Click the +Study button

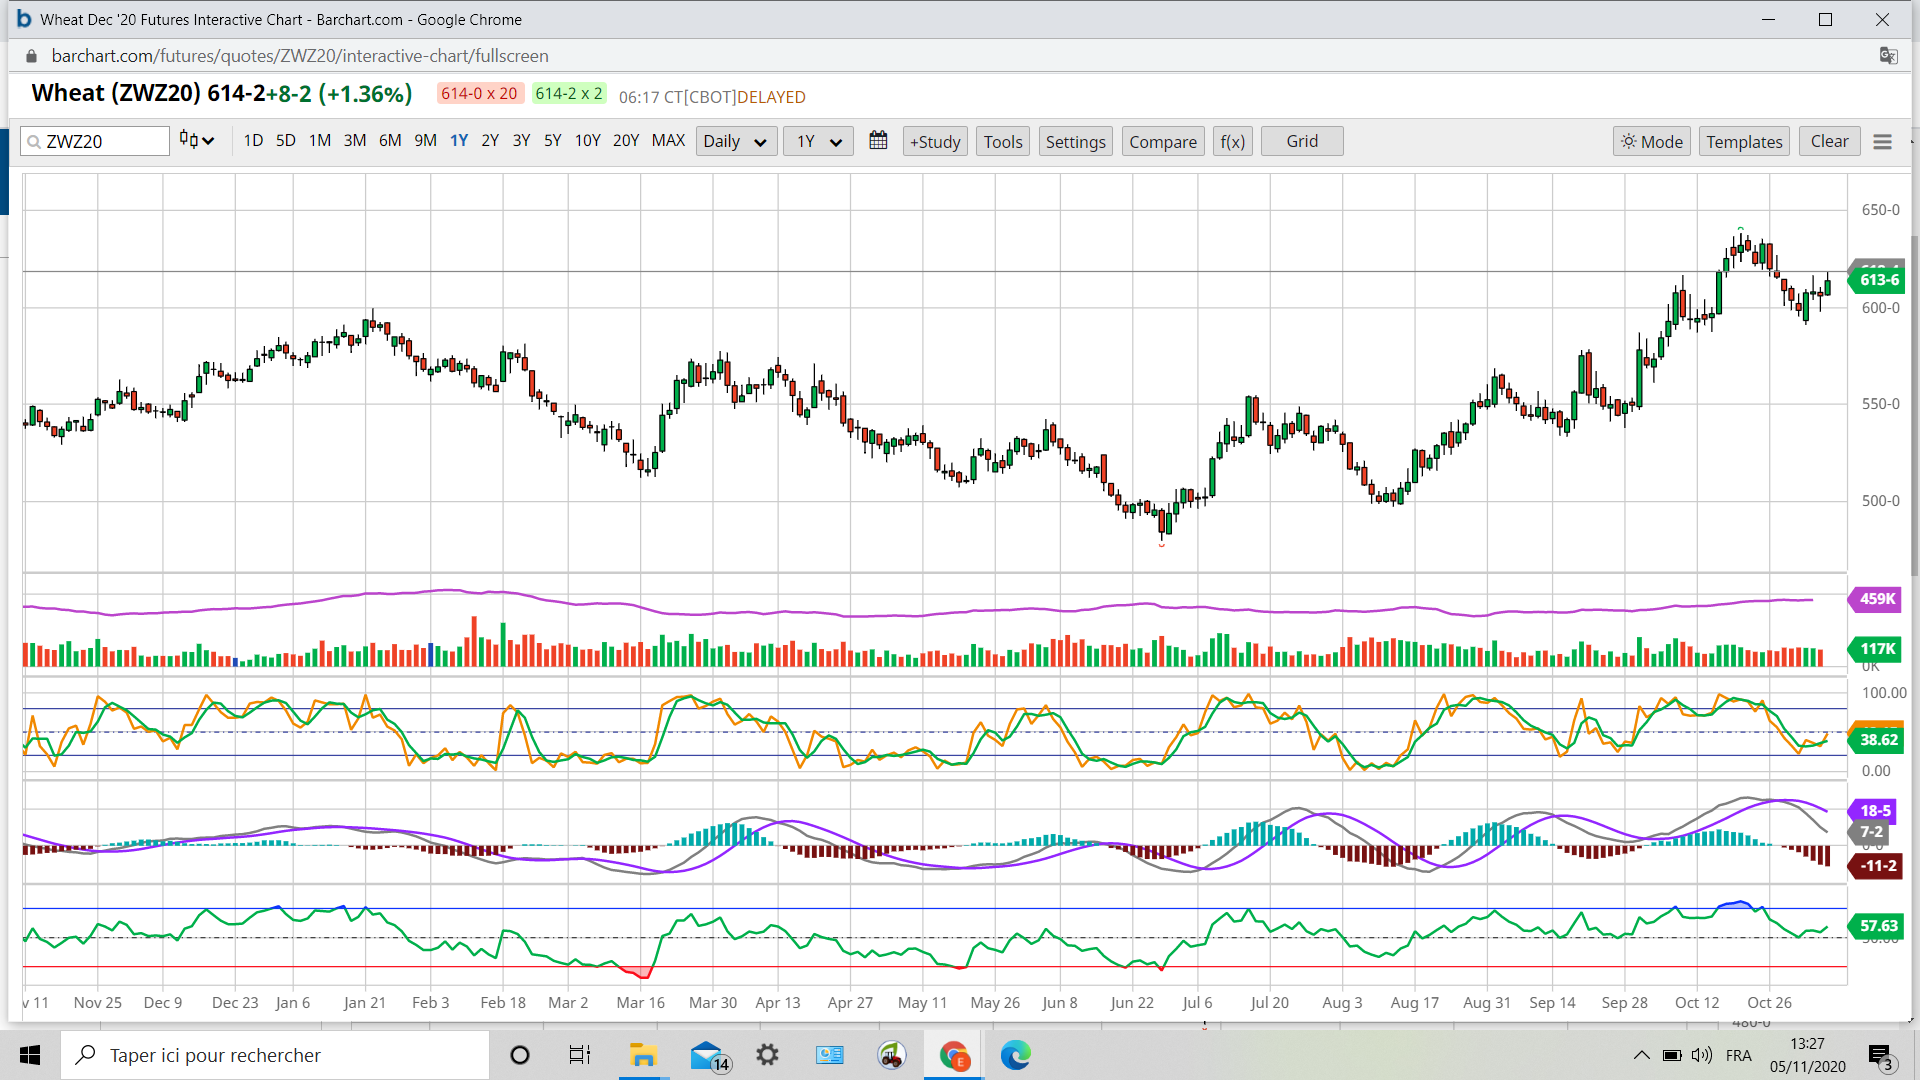tap(934, 142)
